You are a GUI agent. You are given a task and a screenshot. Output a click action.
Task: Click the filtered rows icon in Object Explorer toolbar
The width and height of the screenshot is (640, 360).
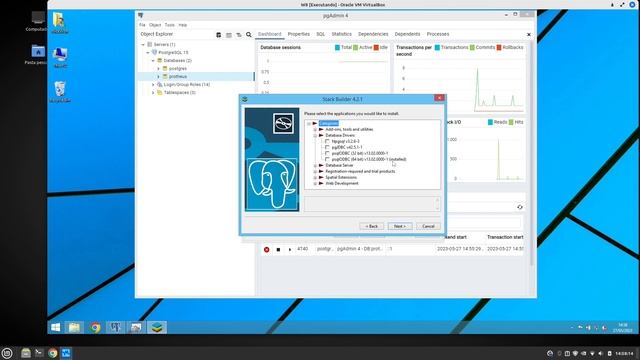[x=239, y=35]
